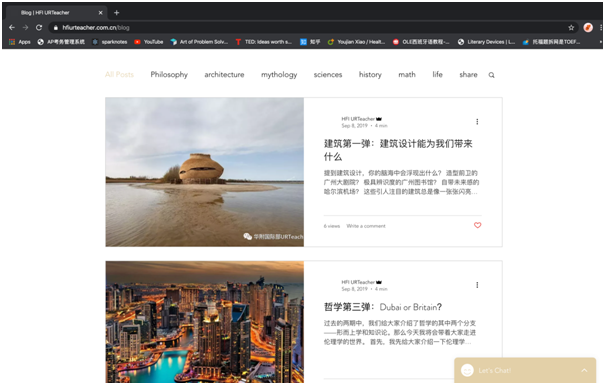Open the round building thumbnail image
Image resolution: width=605 pixels, height=385 pixels.
[x=204, y=172]
